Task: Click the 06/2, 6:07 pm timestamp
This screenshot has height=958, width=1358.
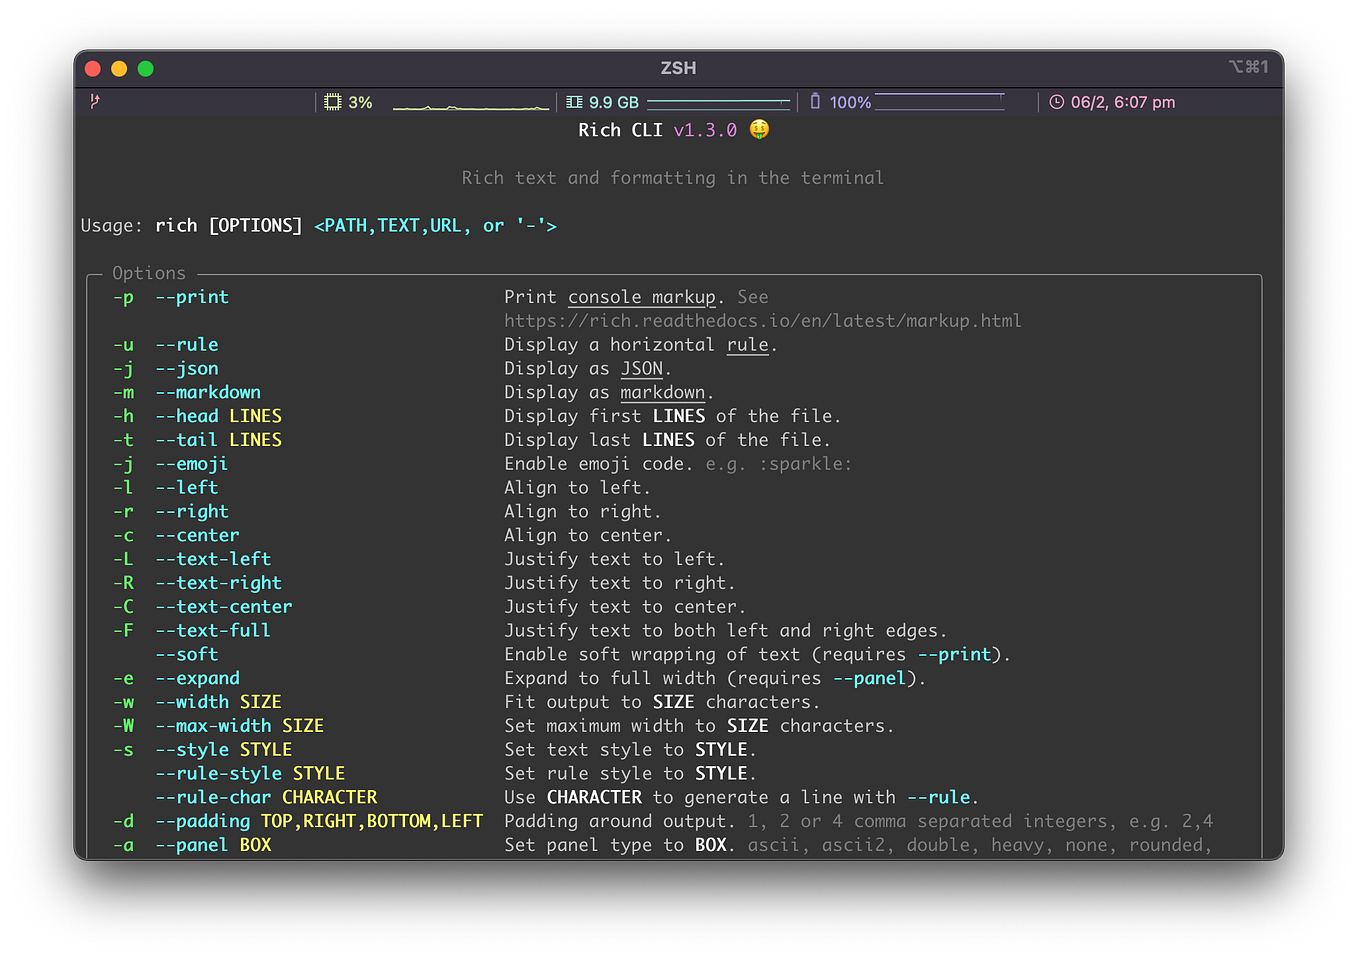Action: 1122,101
